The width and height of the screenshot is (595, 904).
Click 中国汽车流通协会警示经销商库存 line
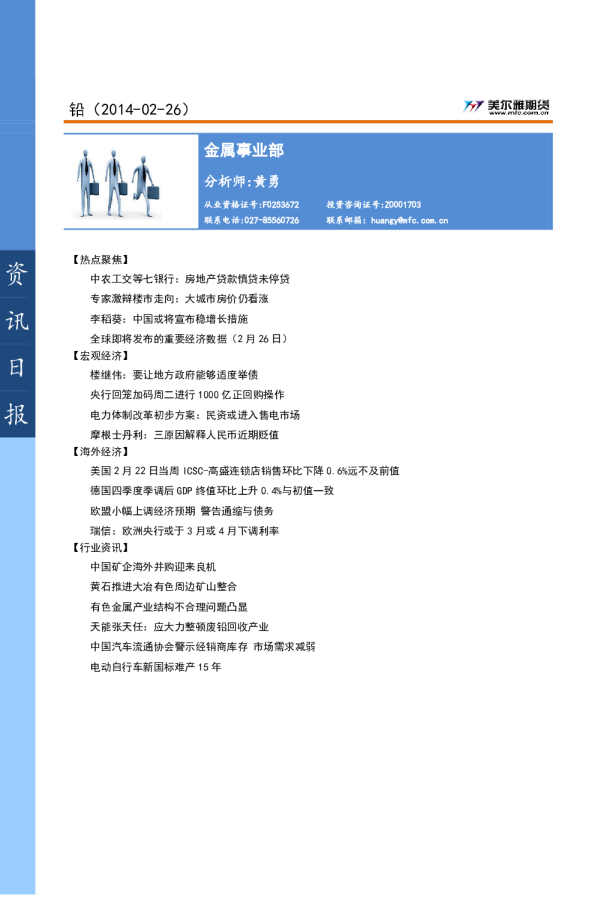point(203,647)
